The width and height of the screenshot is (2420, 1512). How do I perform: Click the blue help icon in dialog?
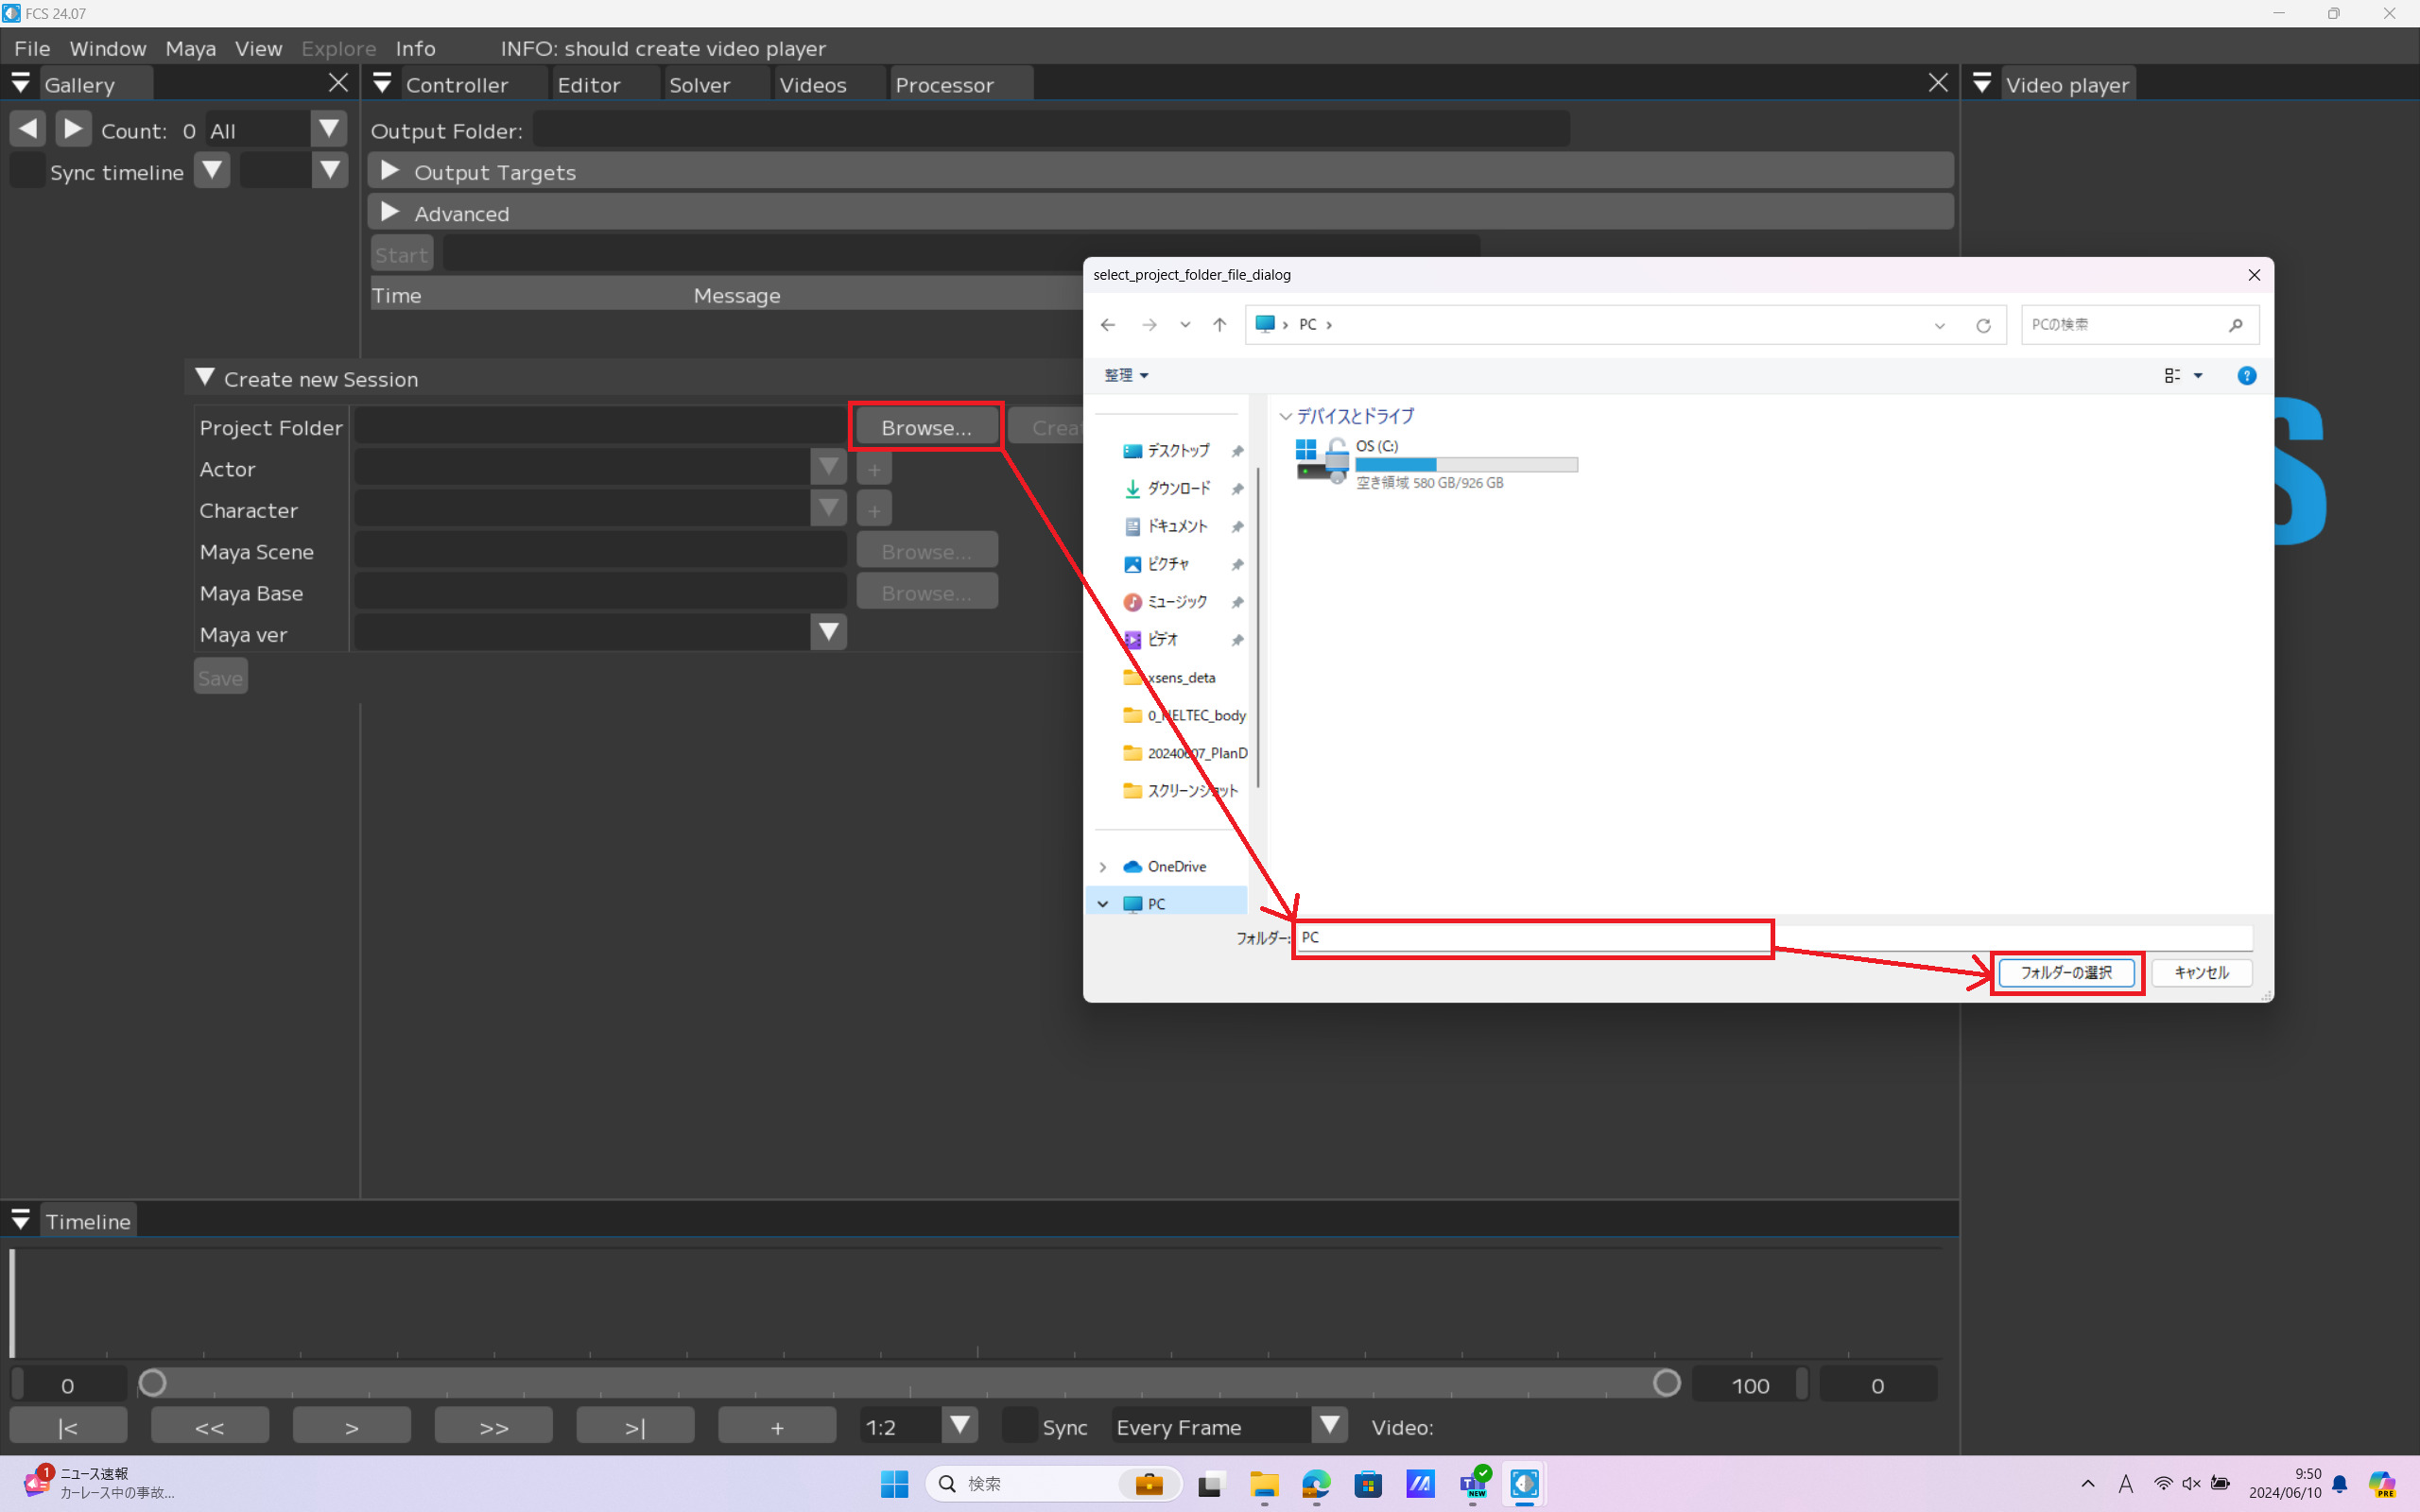2246,376
